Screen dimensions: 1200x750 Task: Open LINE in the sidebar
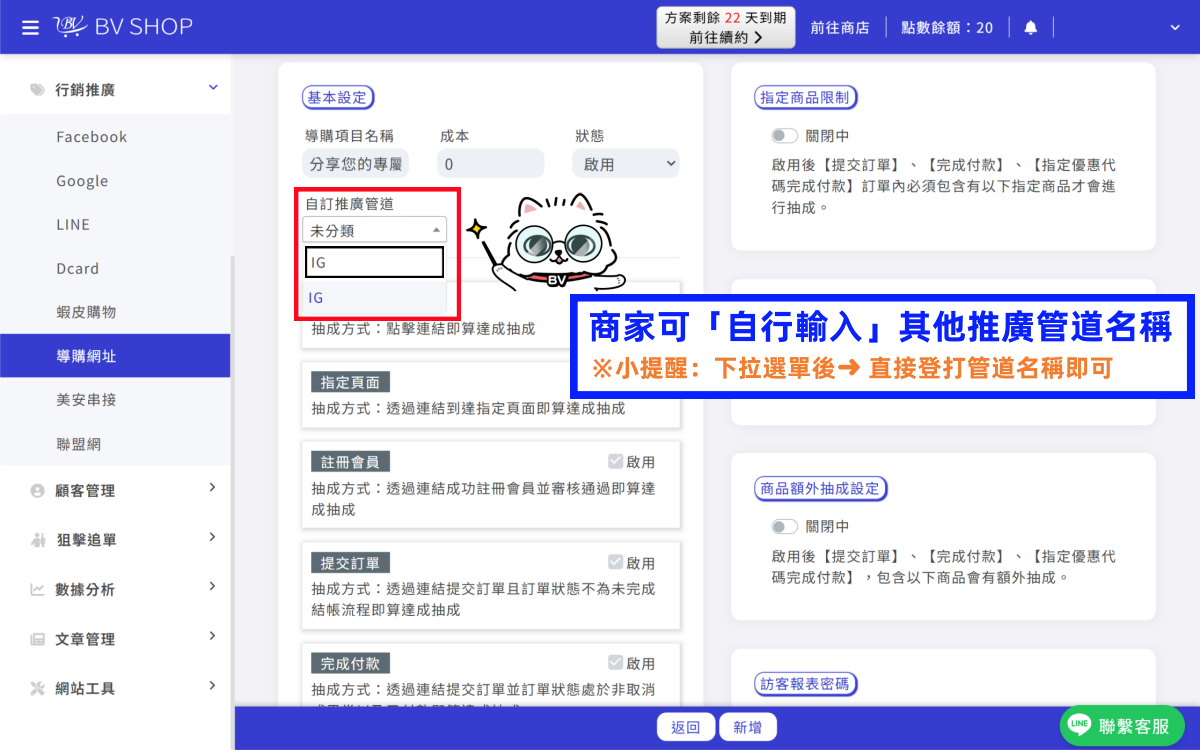73,225
